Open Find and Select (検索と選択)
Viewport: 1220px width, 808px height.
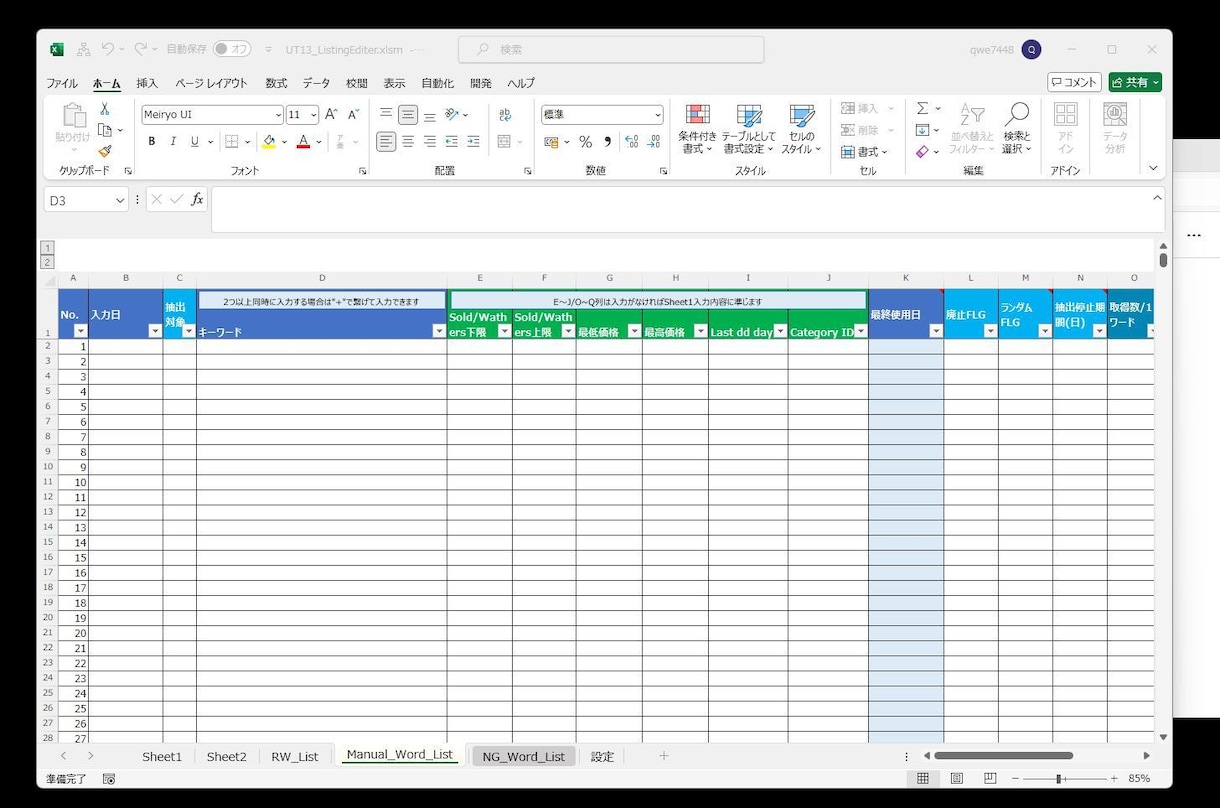(x=1017, y=129)
